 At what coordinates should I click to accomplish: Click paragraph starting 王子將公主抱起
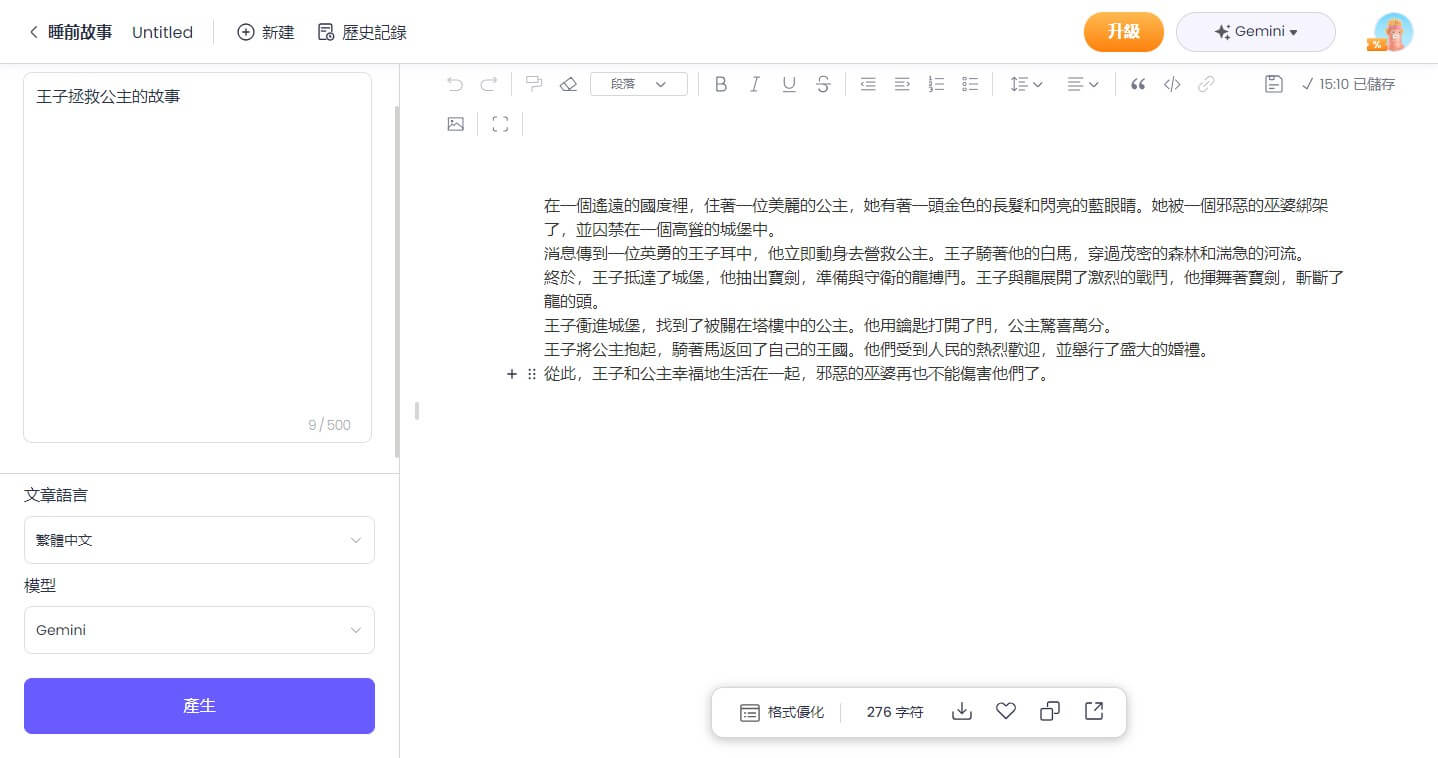[878, 350]
